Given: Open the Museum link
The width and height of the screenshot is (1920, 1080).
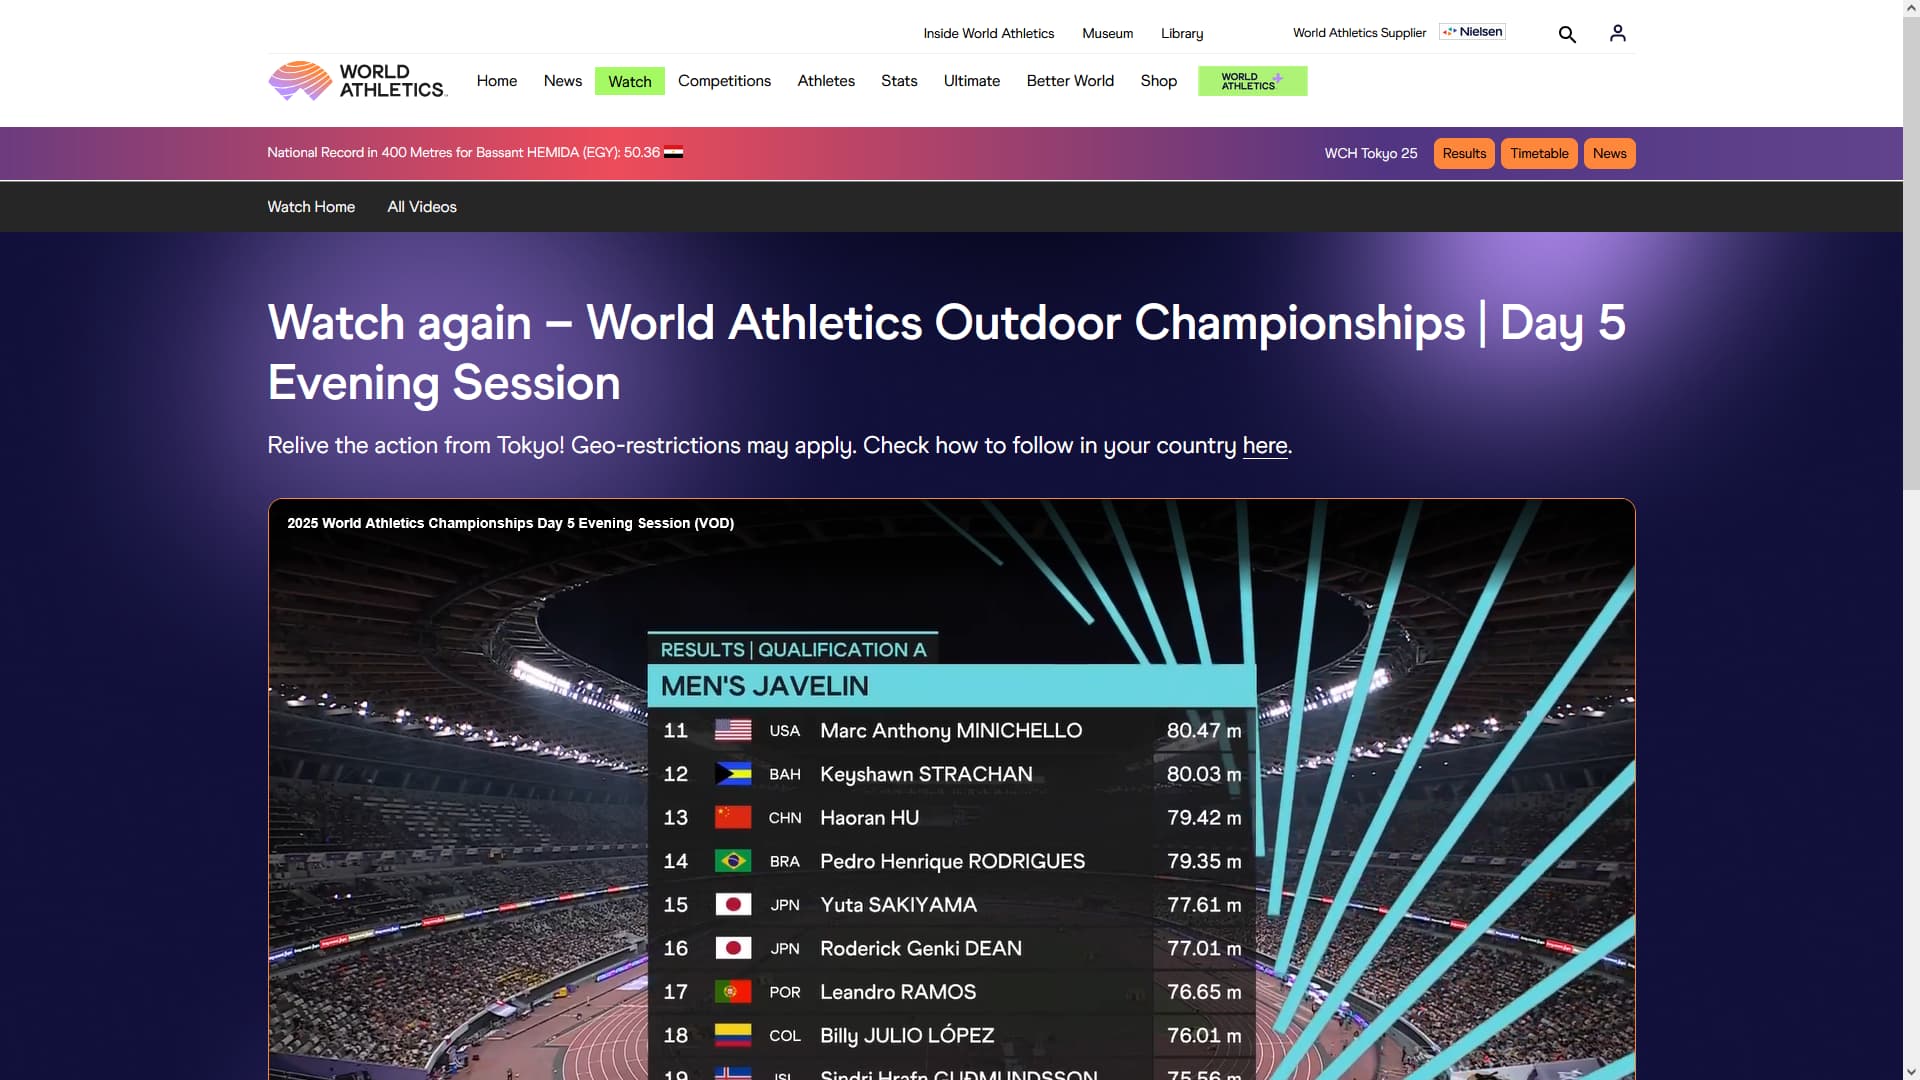Looking at the screenshot, I should 1107,33.
